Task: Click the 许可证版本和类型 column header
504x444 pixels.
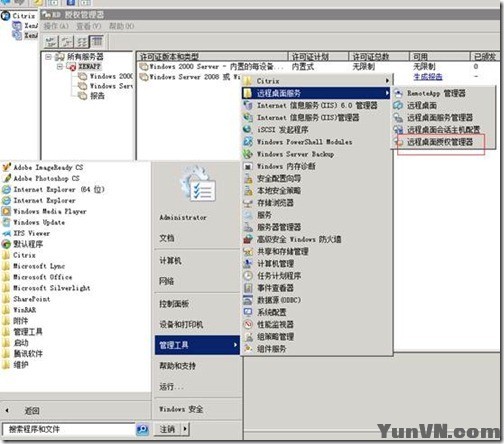Action: (212, 57)
